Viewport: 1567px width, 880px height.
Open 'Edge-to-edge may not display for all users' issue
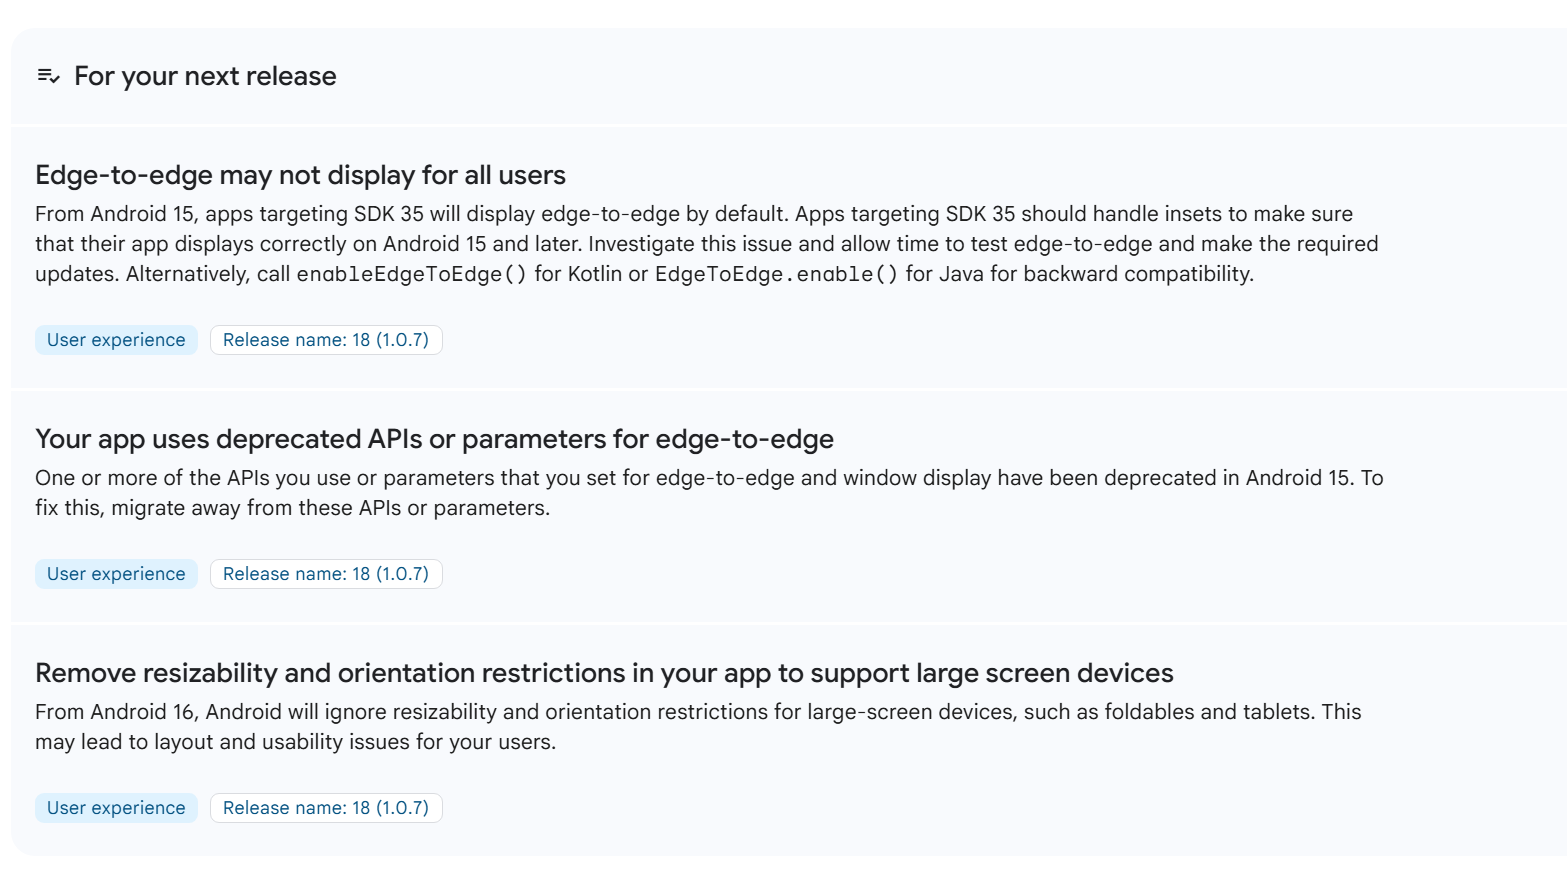pos(300,175)
